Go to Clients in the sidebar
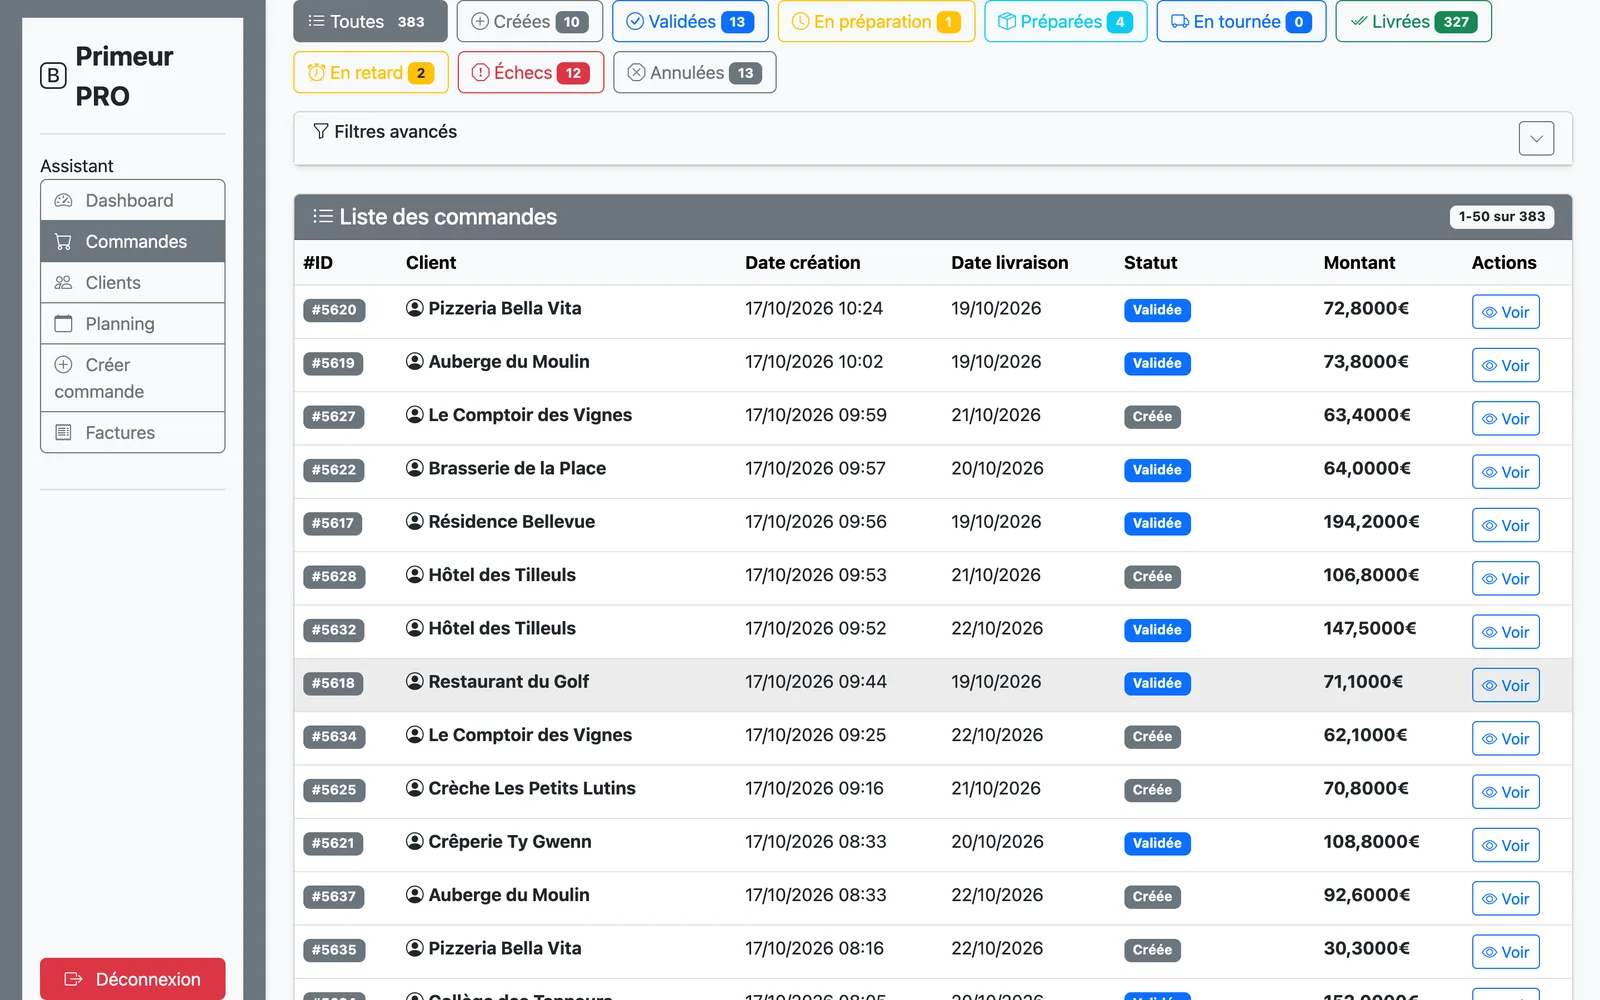The height and width of the screenshot is (1000, 1600). pos(132,282)
